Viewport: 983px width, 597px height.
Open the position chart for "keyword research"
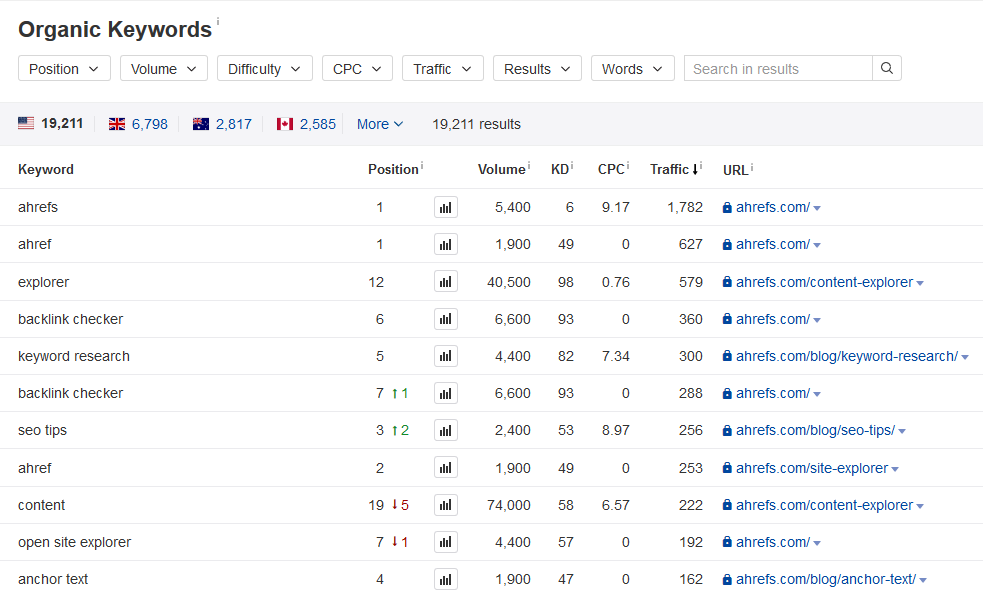(x=445, y=356)
